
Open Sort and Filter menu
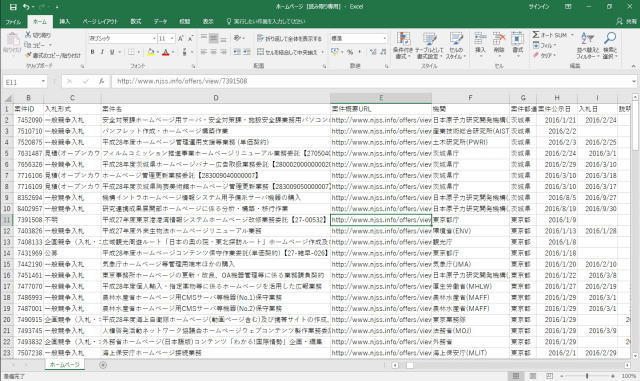(x=588, y=46)
